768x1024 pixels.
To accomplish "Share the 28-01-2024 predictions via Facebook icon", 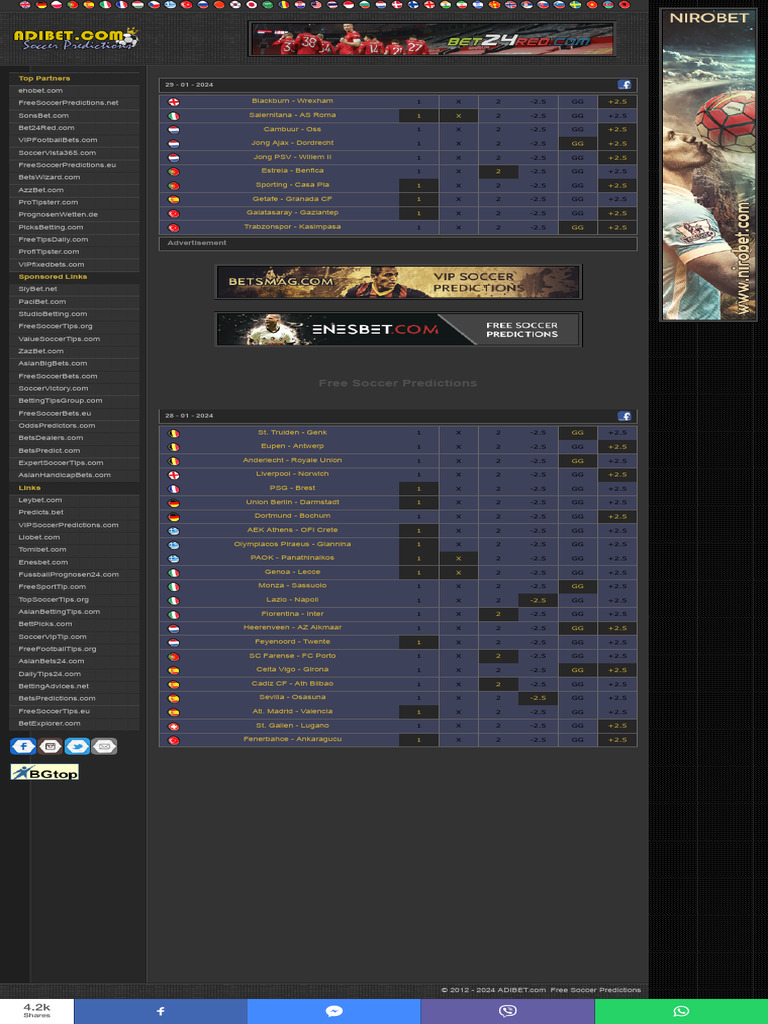I will click(624, 416).
